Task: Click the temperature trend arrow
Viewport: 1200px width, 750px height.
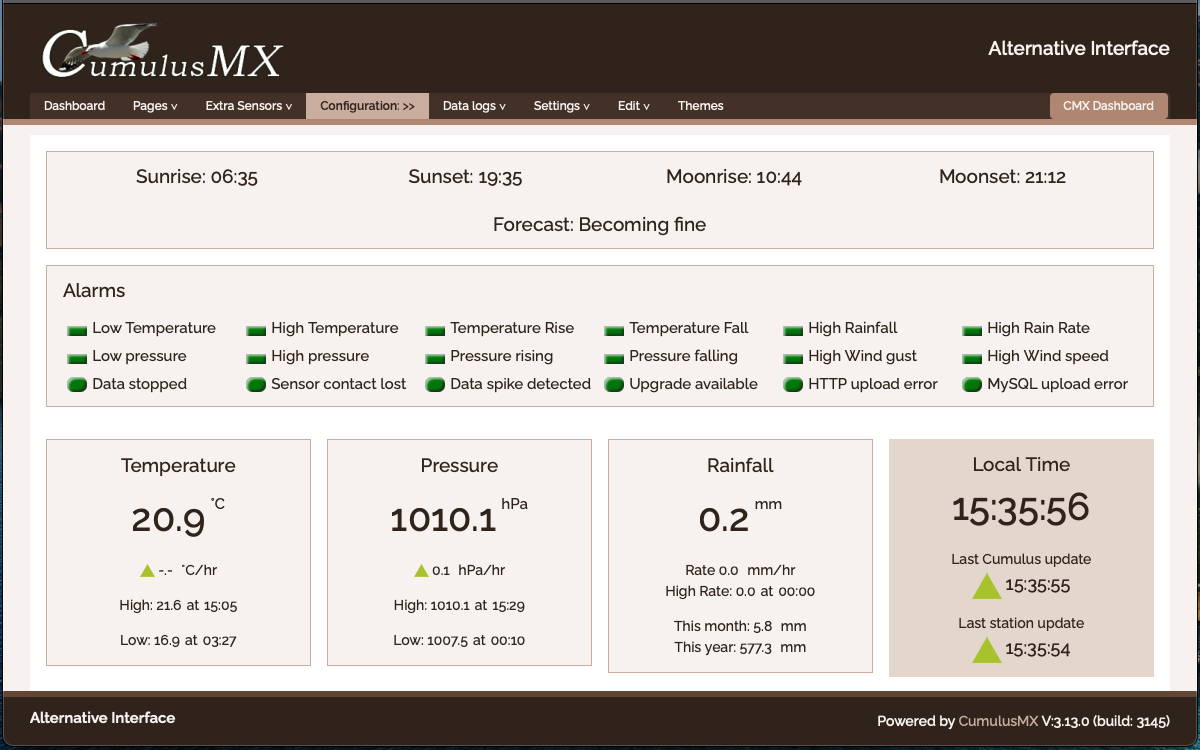Action: (x=147, y=571)
